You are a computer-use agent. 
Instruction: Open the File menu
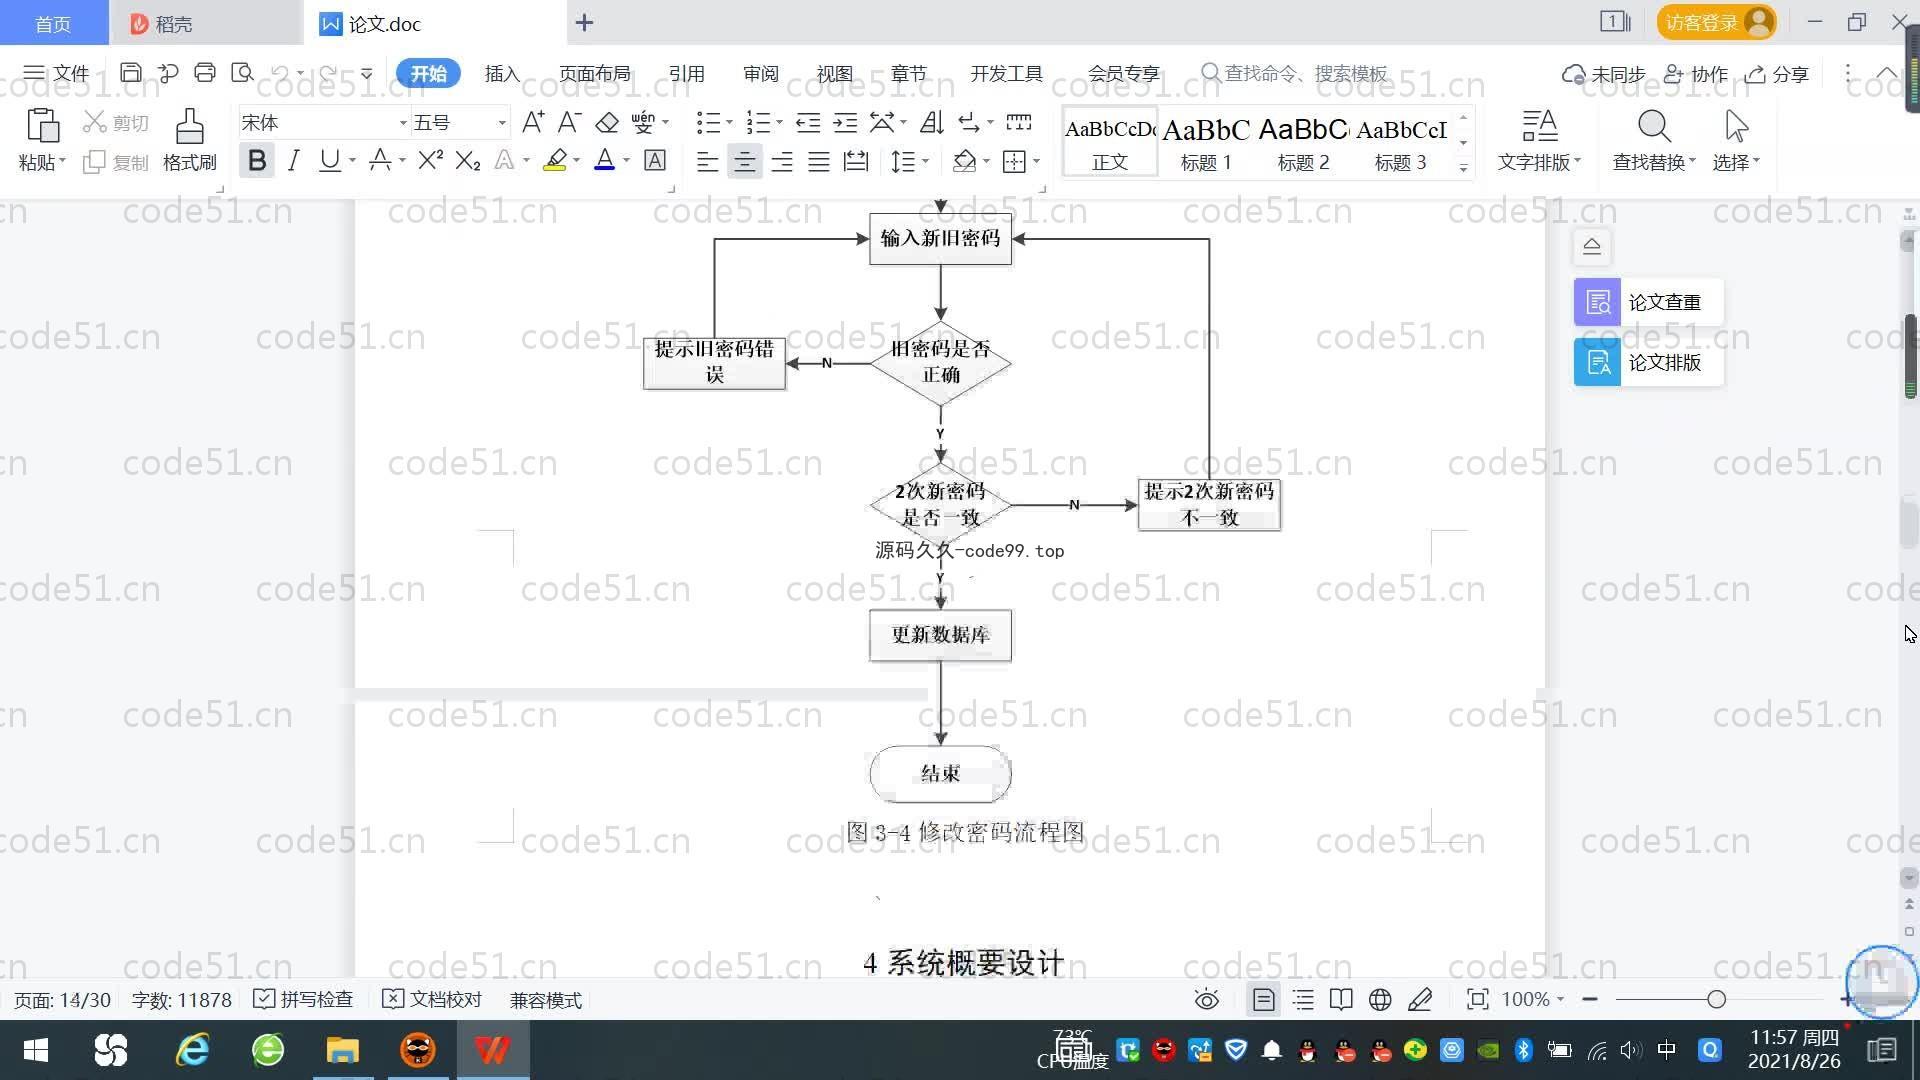click(57, 73)
